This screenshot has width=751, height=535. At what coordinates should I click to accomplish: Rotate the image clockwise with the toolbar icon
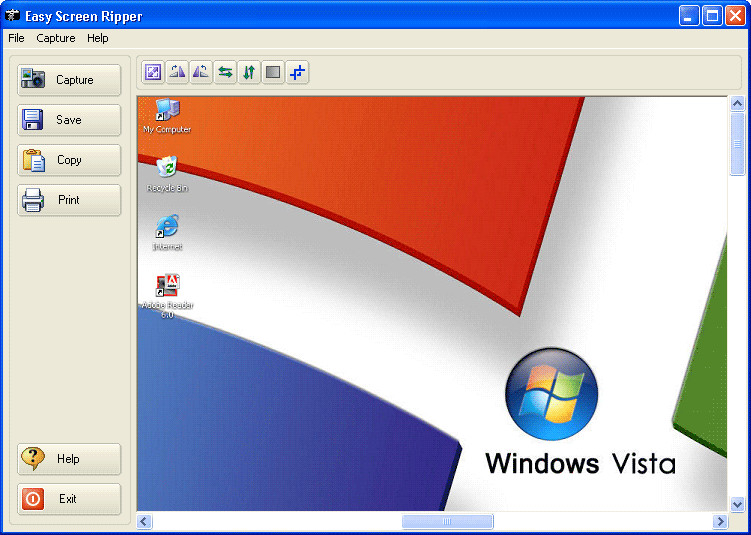point(177,73)
